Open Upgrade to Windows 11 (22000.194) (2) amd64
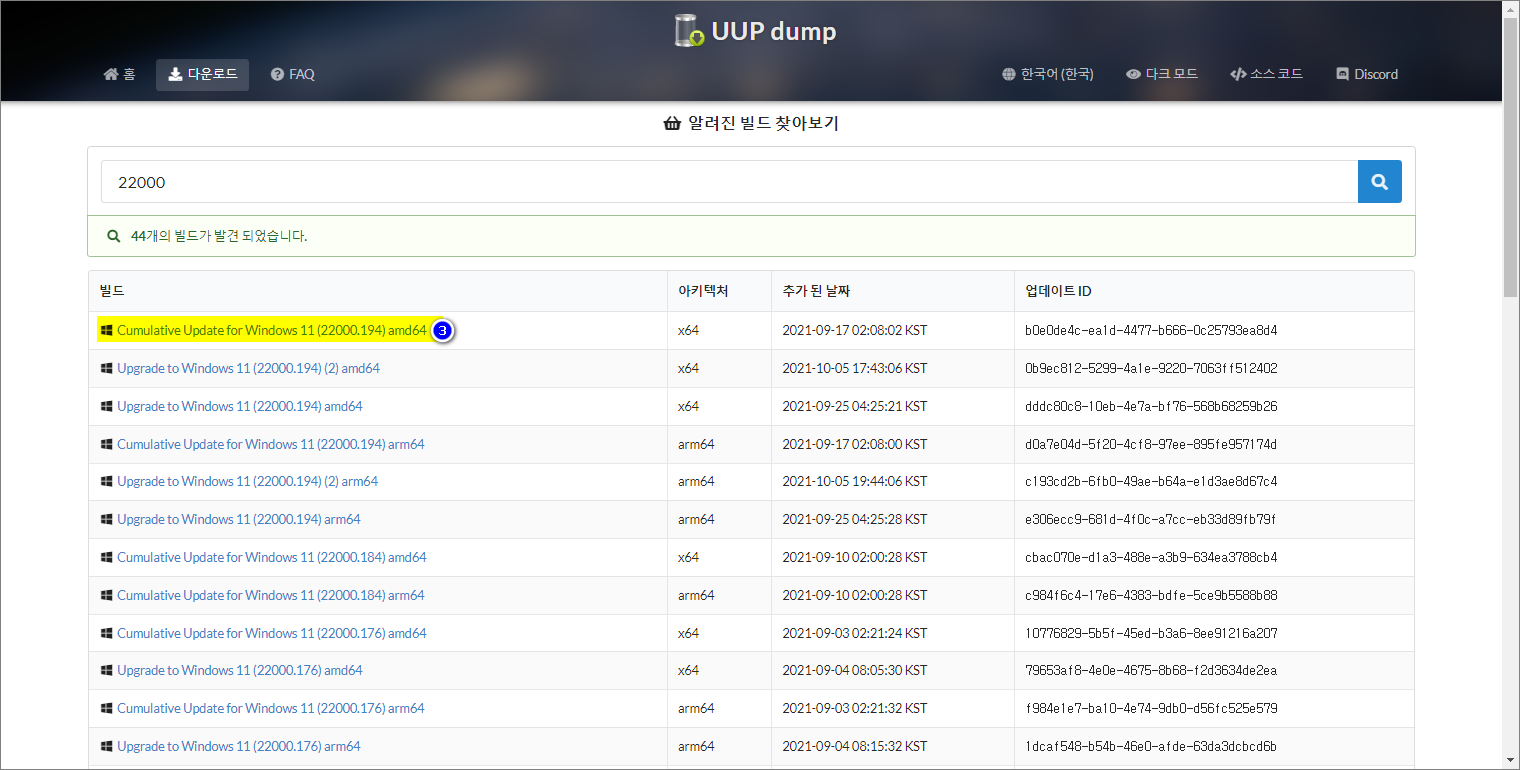1520x770 pixels. tap(248, 368)
